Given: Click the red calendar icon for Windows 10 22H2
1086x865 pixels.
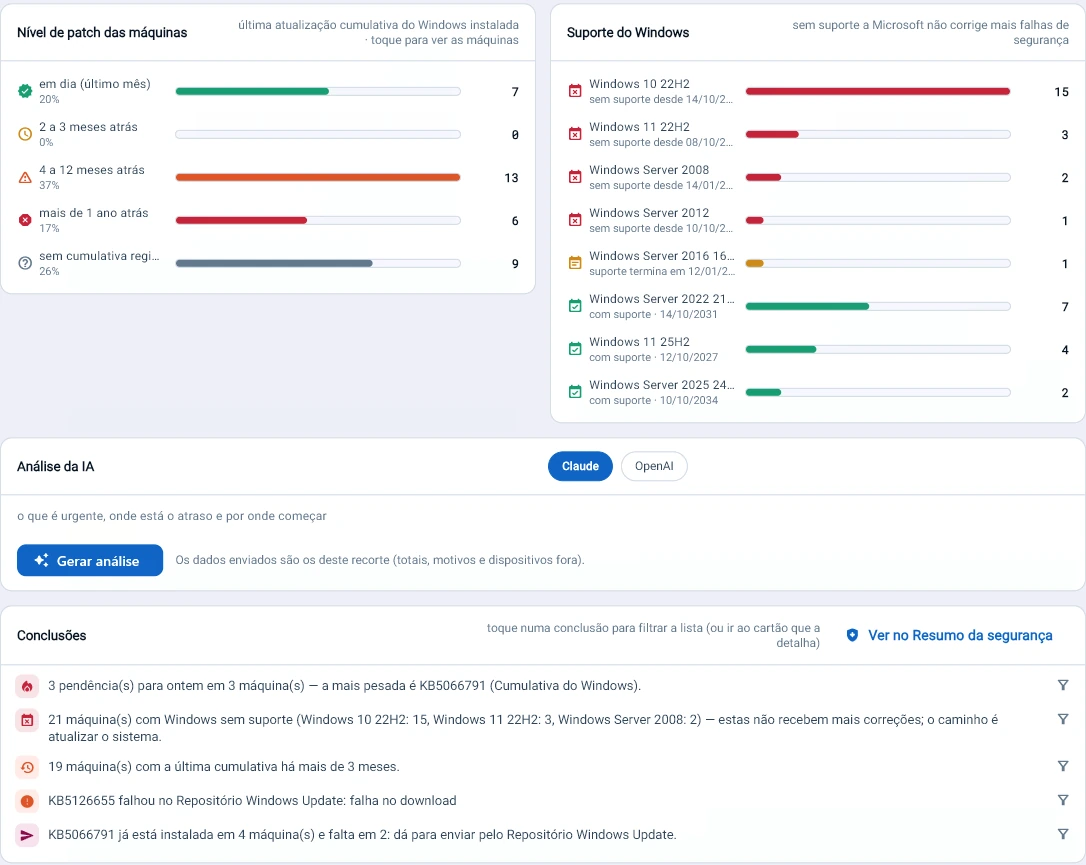Looking at the screenshot, I should 575,91.
